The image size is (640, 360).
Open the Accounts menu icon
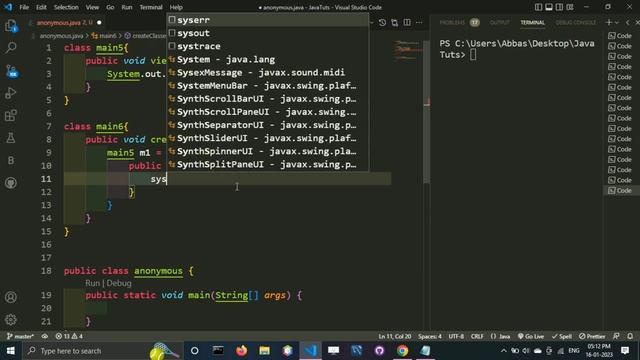point(11,297)
